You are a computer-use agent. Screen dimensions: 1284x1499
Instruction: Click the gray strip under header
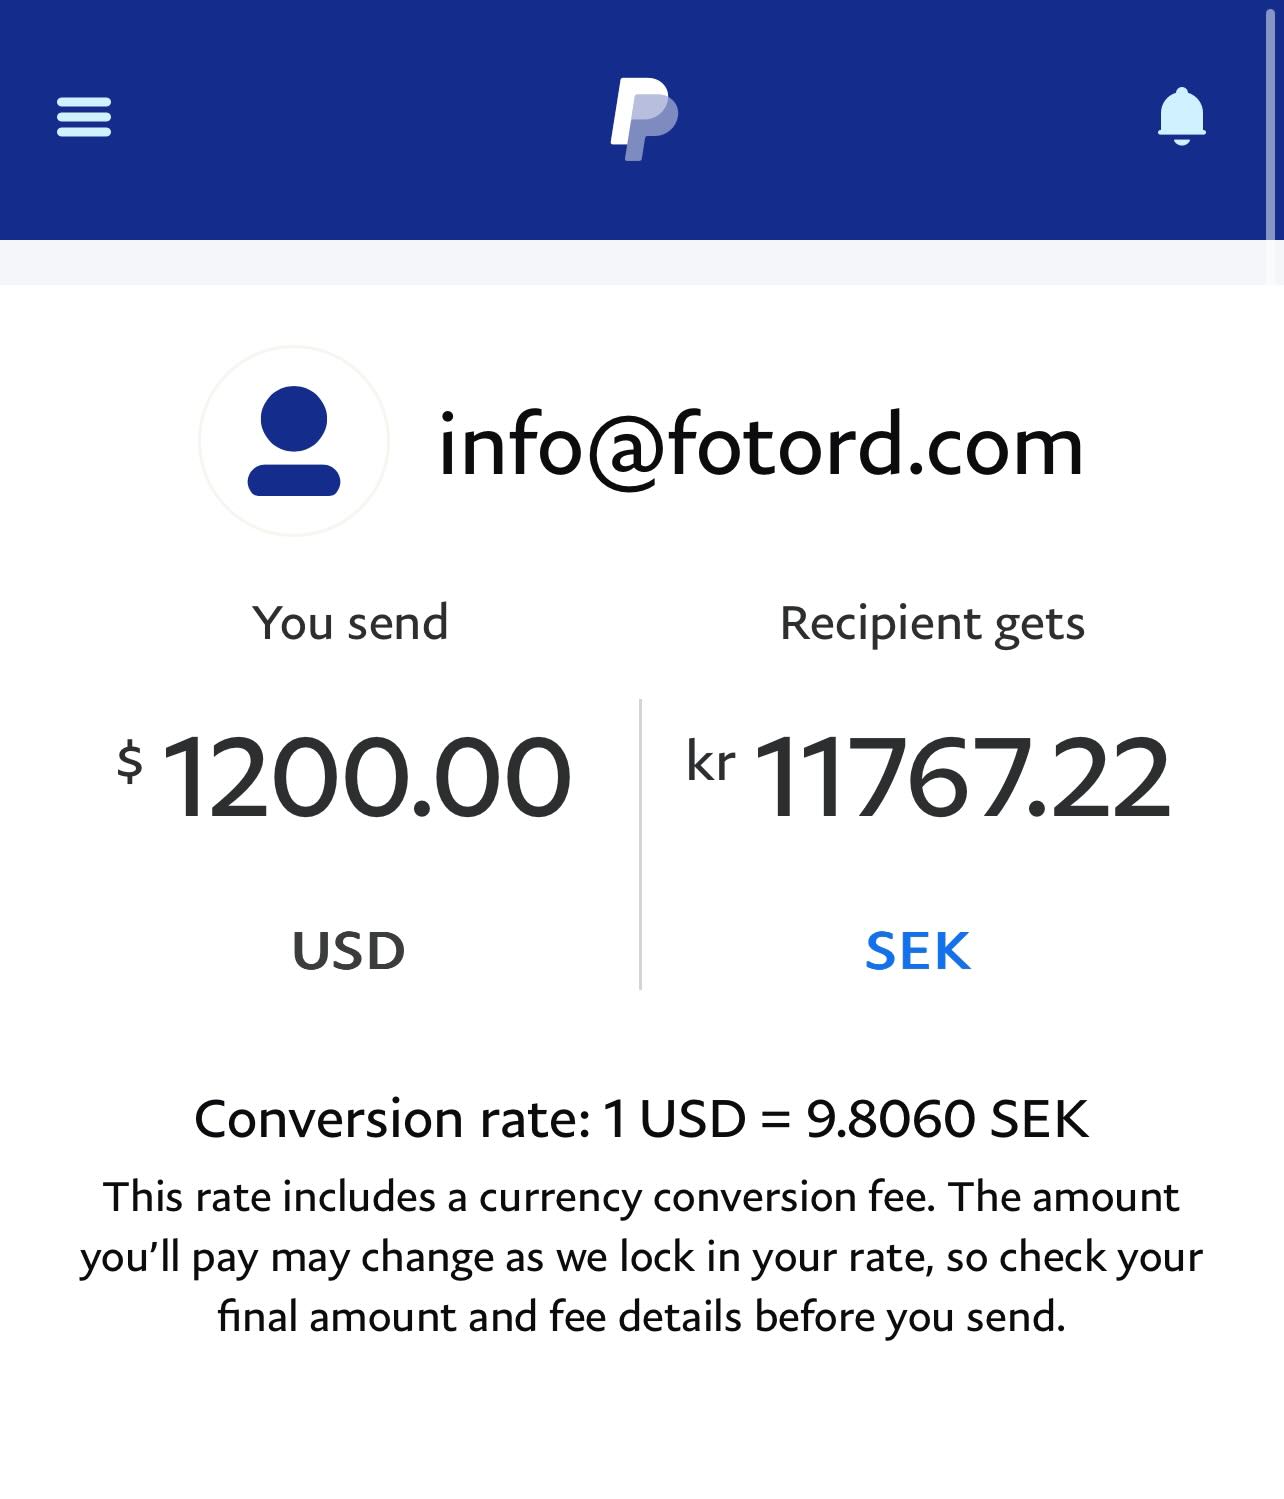pyautogui.click(x=642, y=262)
